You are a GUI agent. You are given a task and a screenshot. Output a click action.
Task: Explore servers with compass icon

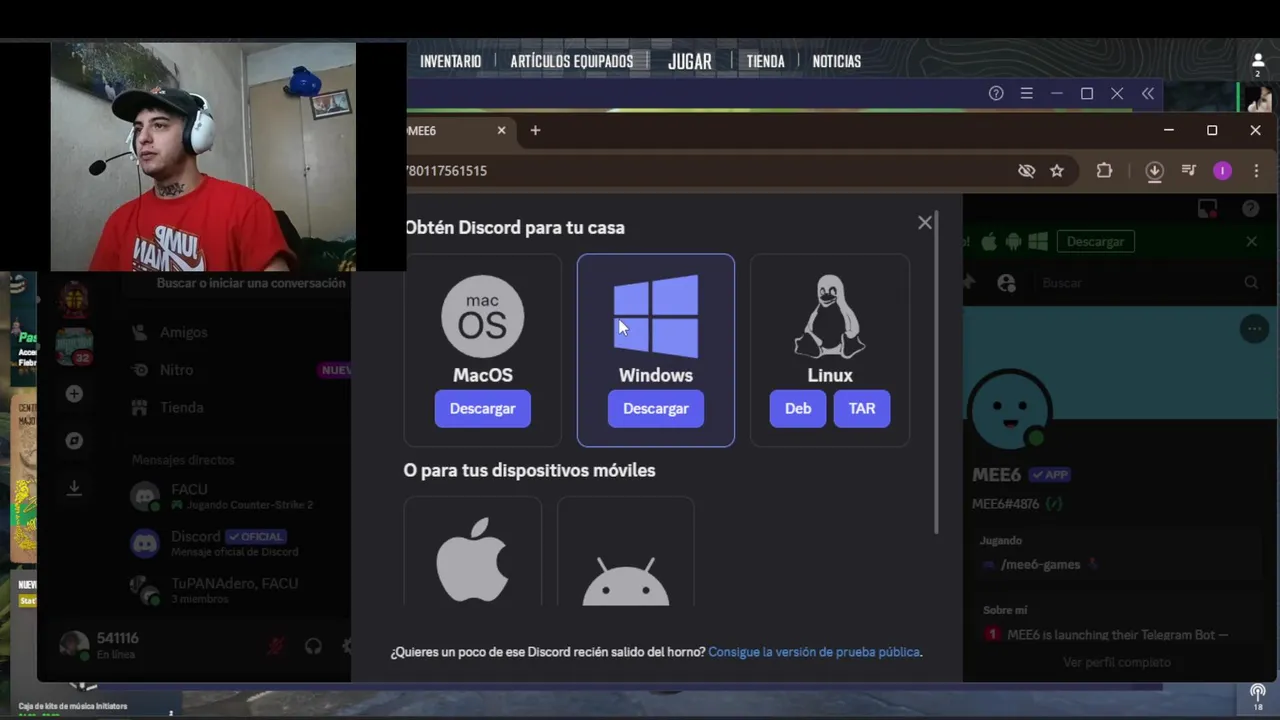(x=74, y=441)
